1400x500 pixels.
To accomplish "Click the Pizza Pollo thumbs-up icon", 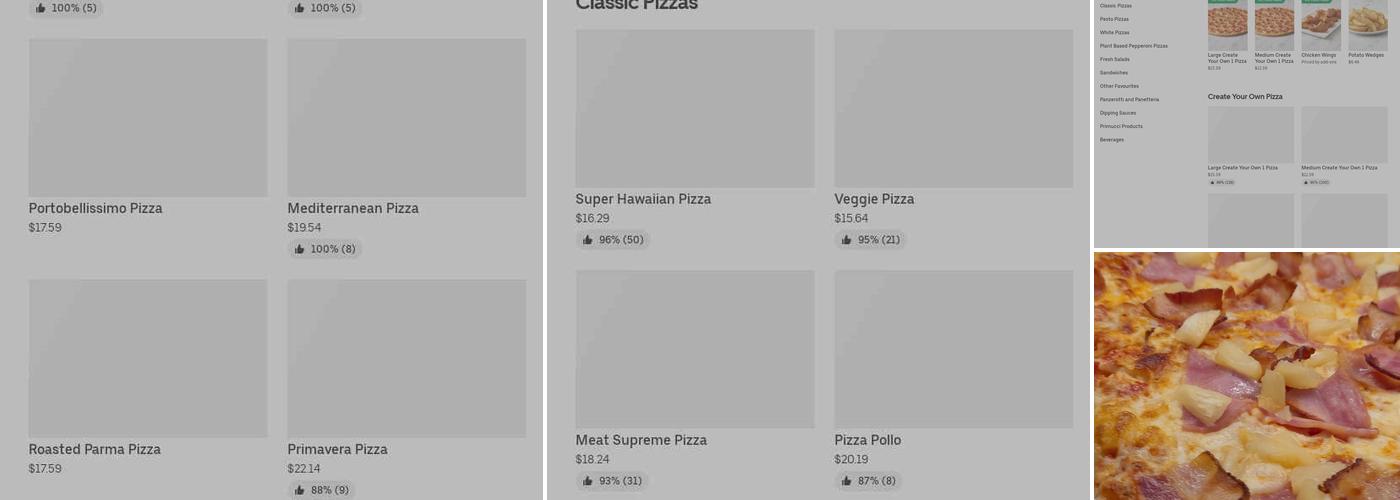I will point(846,481).
